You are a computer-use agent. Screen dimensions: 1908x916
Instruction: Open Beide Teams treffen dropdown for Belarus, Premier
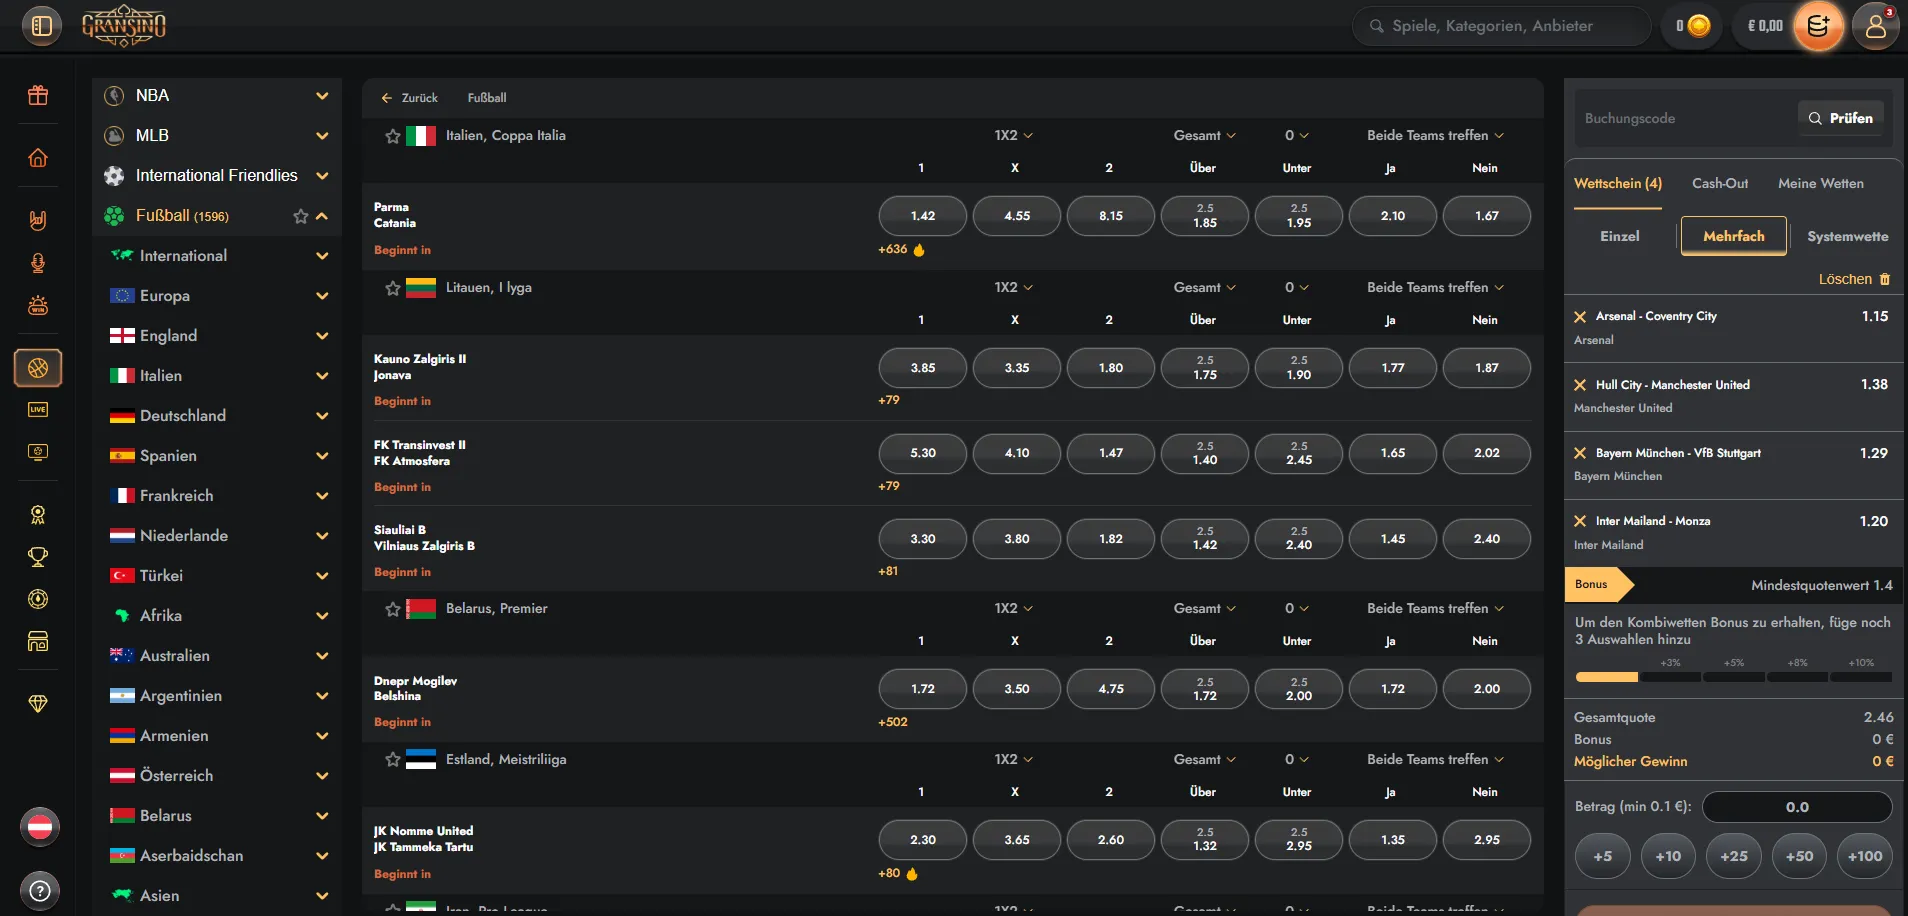(x=1435, y=608)
